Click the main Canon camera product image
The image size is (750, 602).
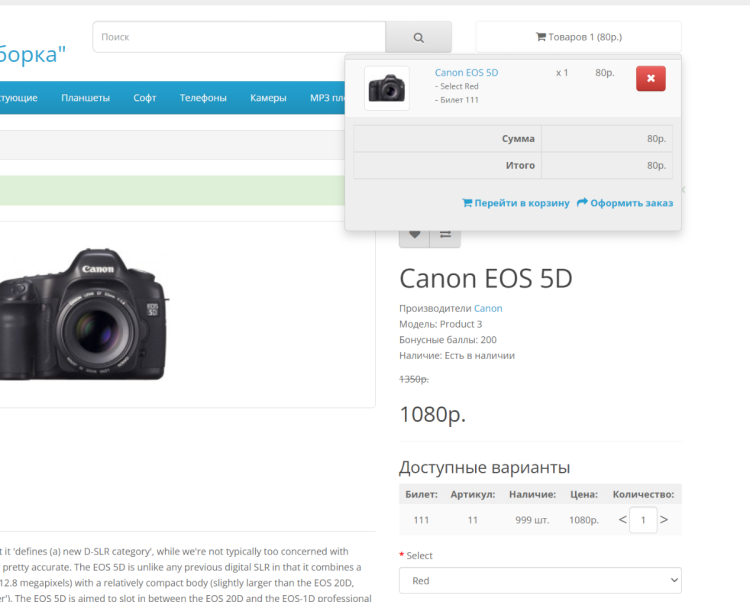coord(85,314)
